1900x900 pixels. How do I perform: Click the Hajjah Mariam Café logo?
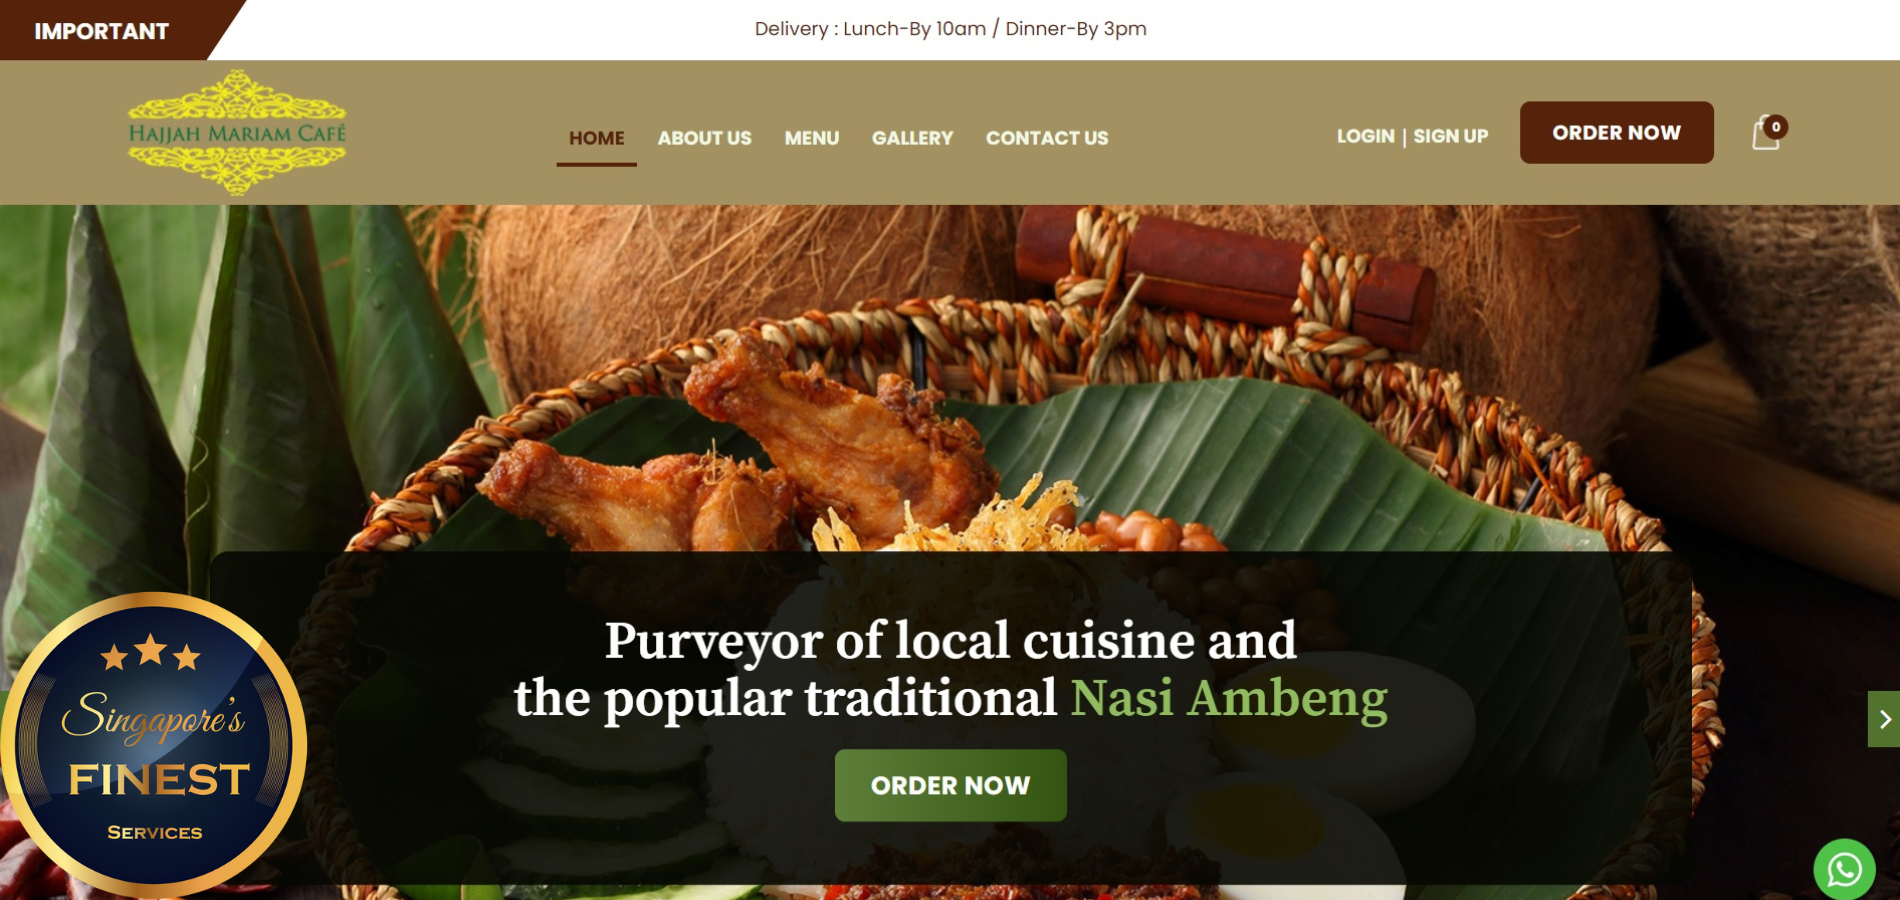click(237, 132)
